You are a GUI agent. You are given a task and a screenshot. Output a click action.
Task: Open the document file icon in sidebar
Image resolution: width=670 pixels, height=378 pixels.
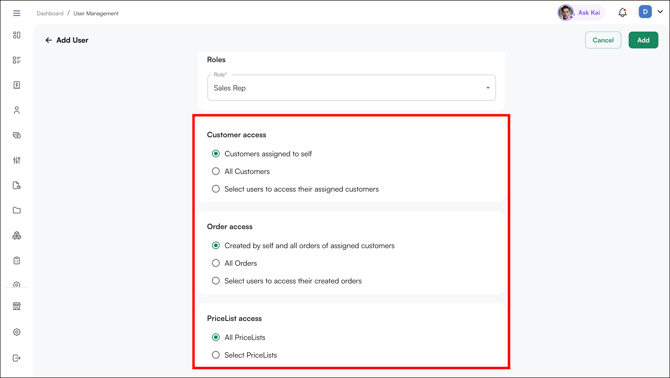pyautogui.click(x=17, y=185)
